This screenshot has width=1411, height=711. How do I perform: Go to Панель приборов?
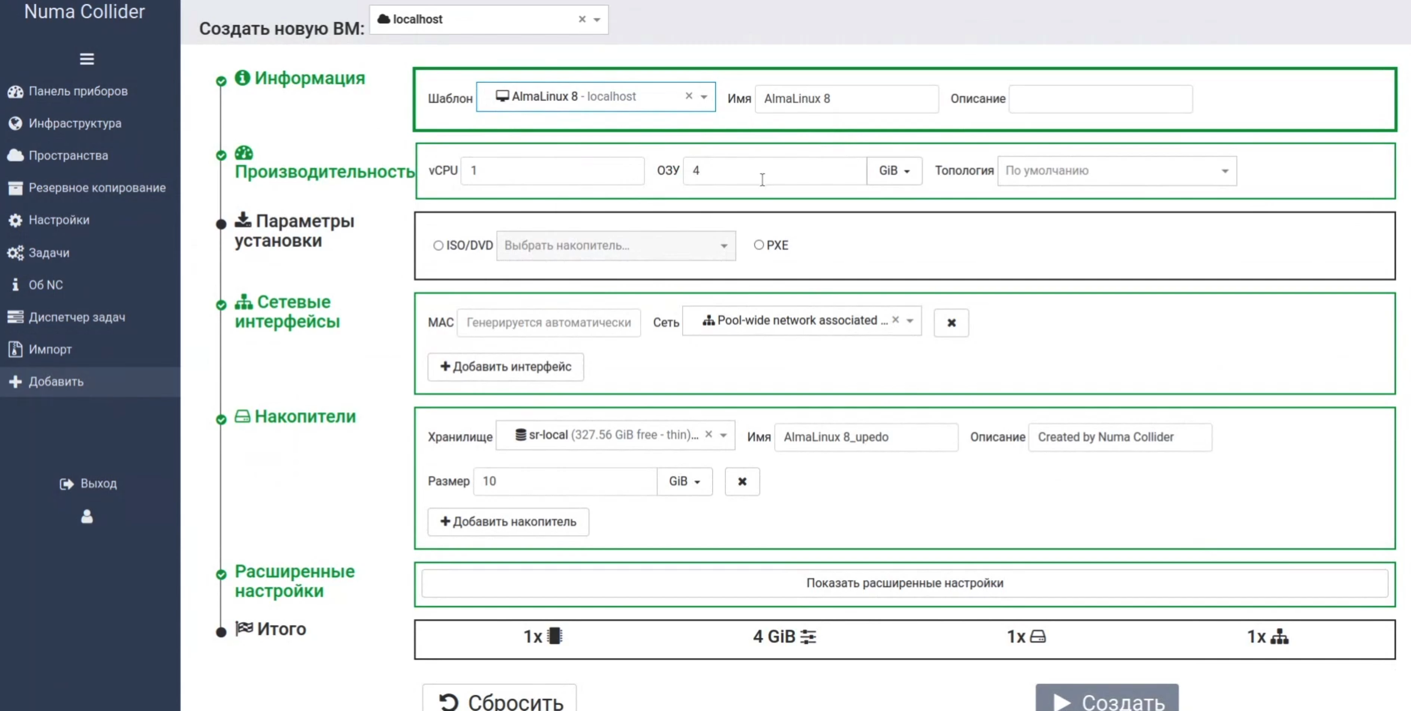pyautogui.click(x=78, y=91)
